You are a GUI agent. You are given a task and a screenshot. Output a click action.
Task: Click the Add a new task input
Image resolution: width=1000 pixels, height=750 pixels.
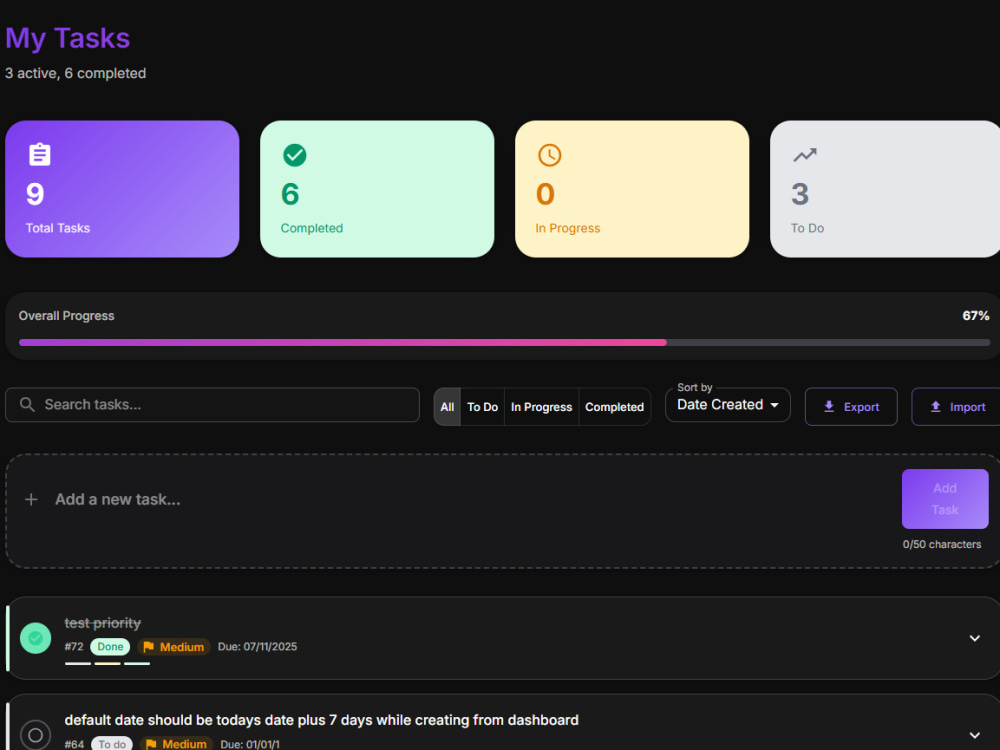click(x=472, y=499)
